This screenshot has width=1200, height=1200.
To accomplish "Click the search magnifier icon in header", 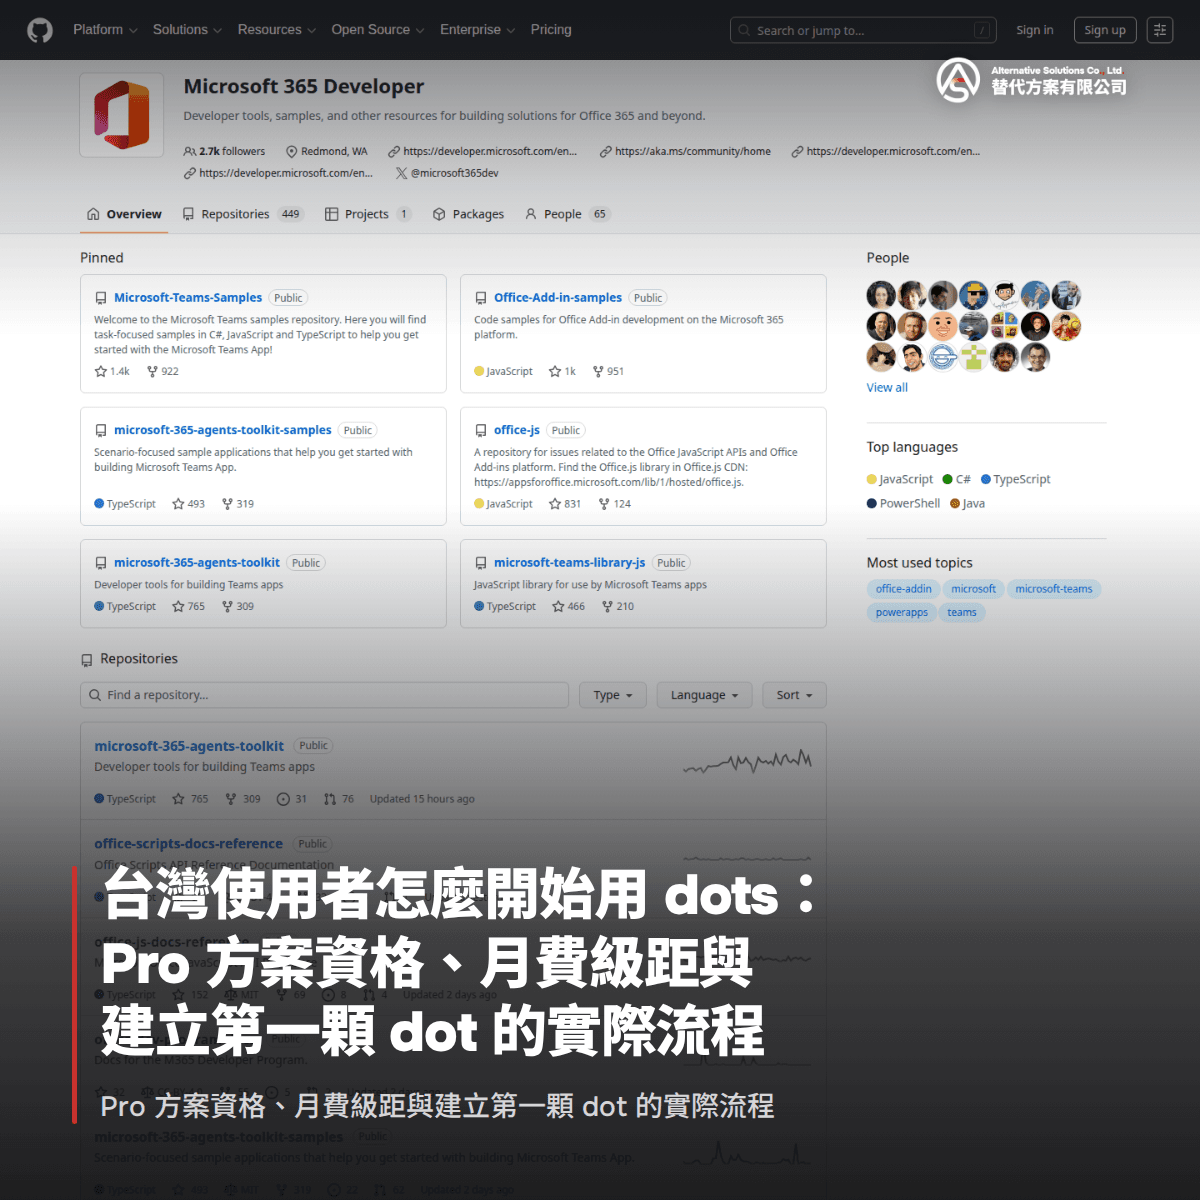I will pos(744,31).
